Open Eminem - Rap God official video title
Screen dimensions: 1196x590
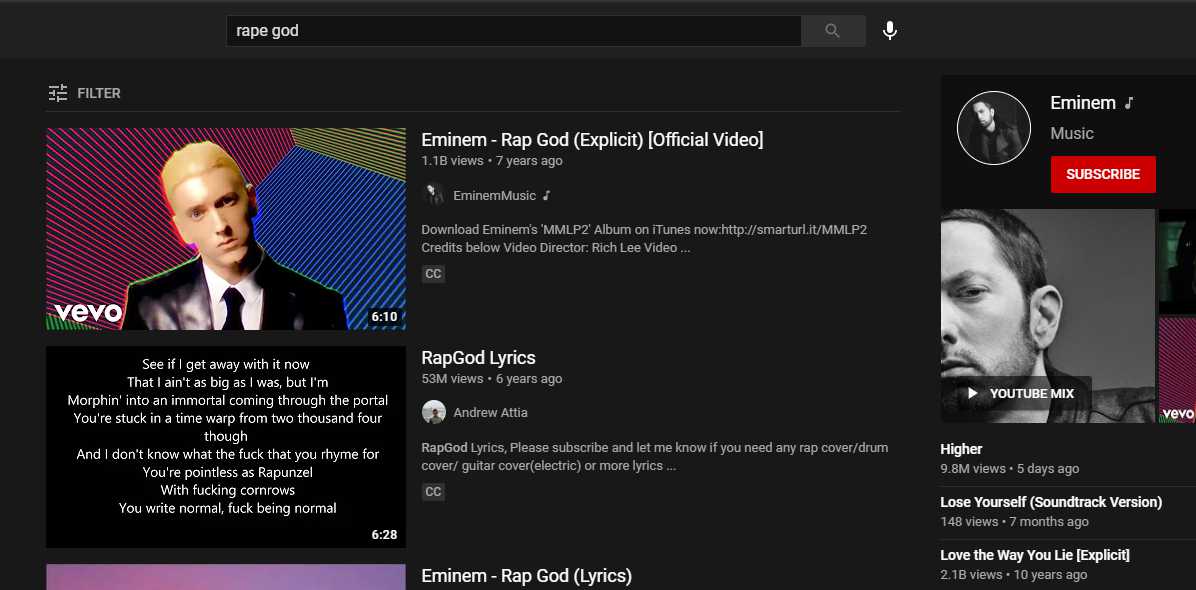point(592,140)
